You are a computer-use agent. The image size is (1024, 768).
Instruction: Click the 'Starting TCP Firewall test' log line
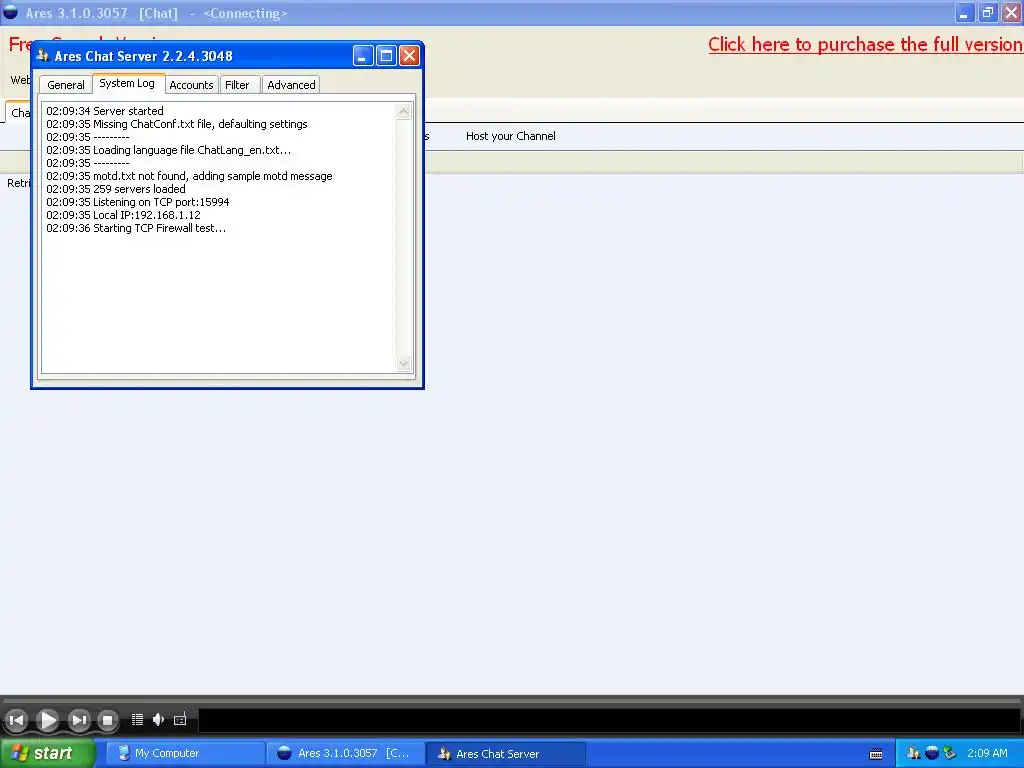(x=136, y=229)
